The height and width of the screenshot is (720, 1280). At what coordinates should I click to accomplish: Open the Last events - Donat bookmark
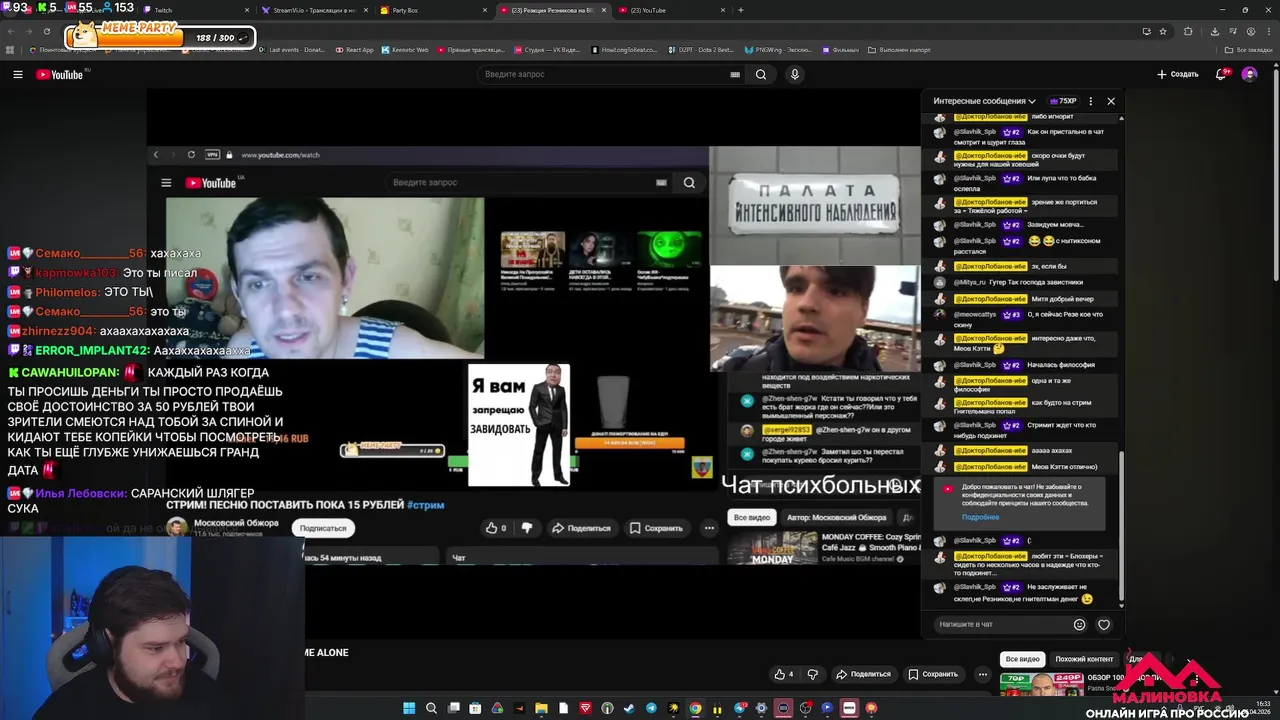pyautogui.click(x=292, y=50)
